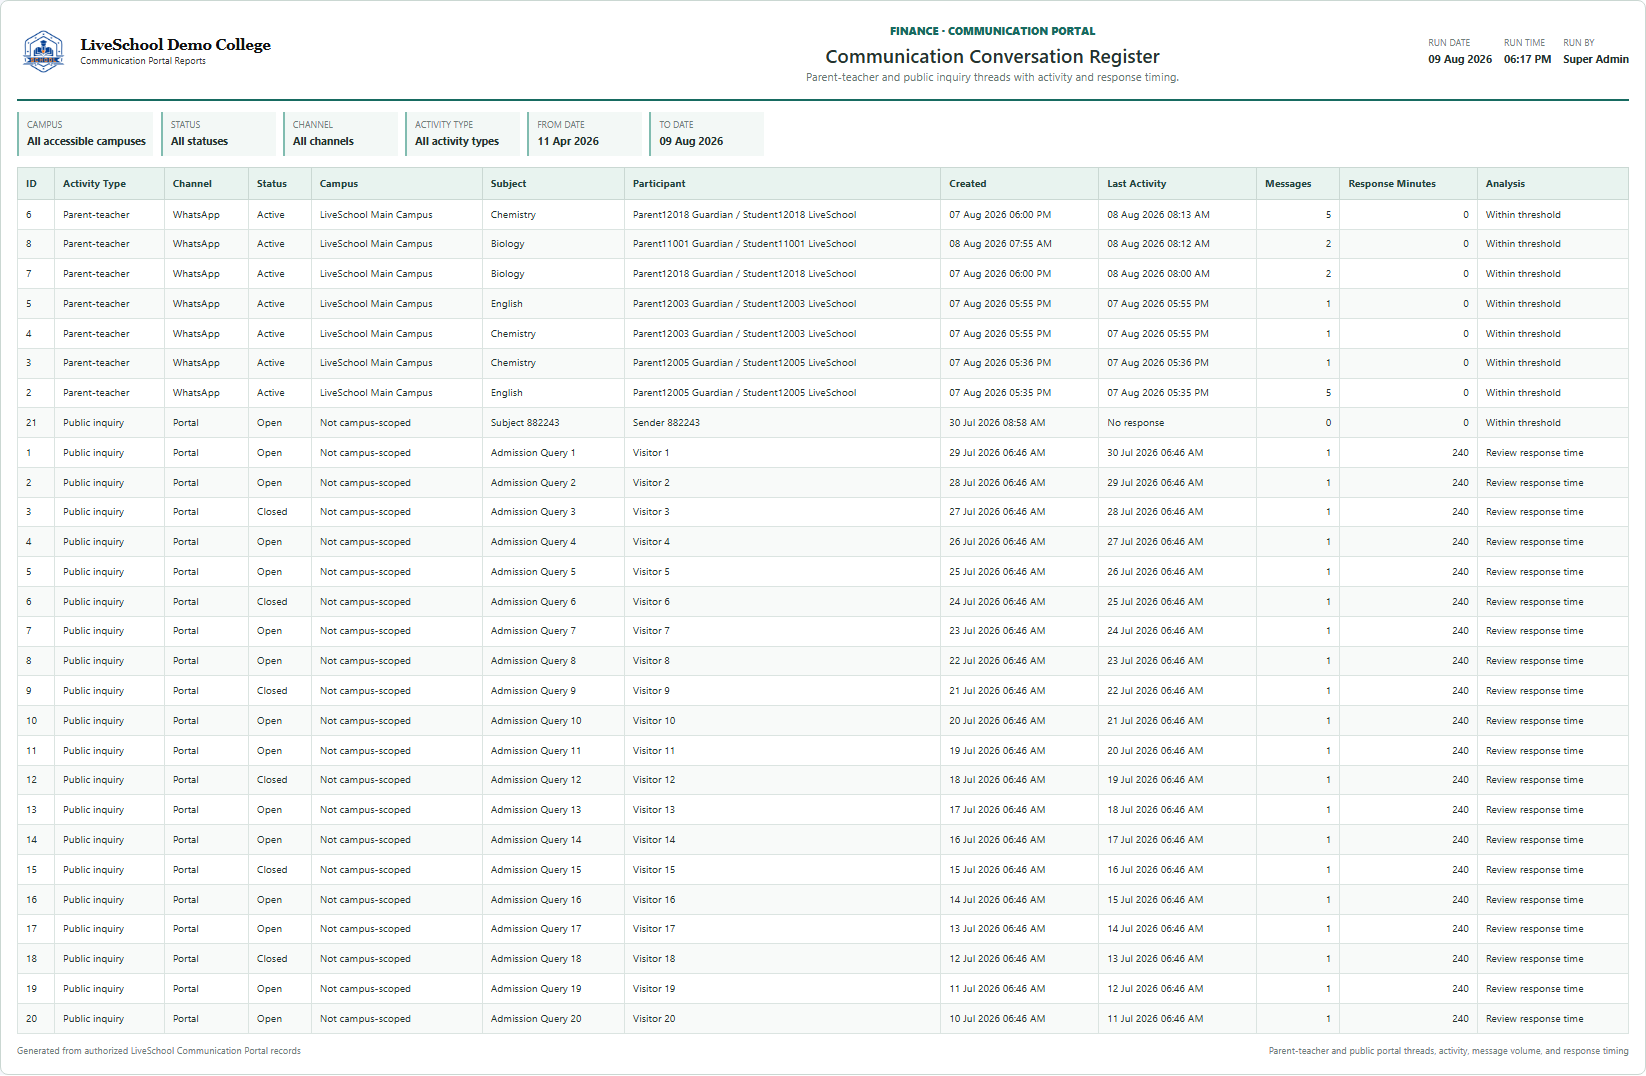Click subject 'Admission Query 12'
This screenshot has height=1076, width=1646.
tap(535, 780)
